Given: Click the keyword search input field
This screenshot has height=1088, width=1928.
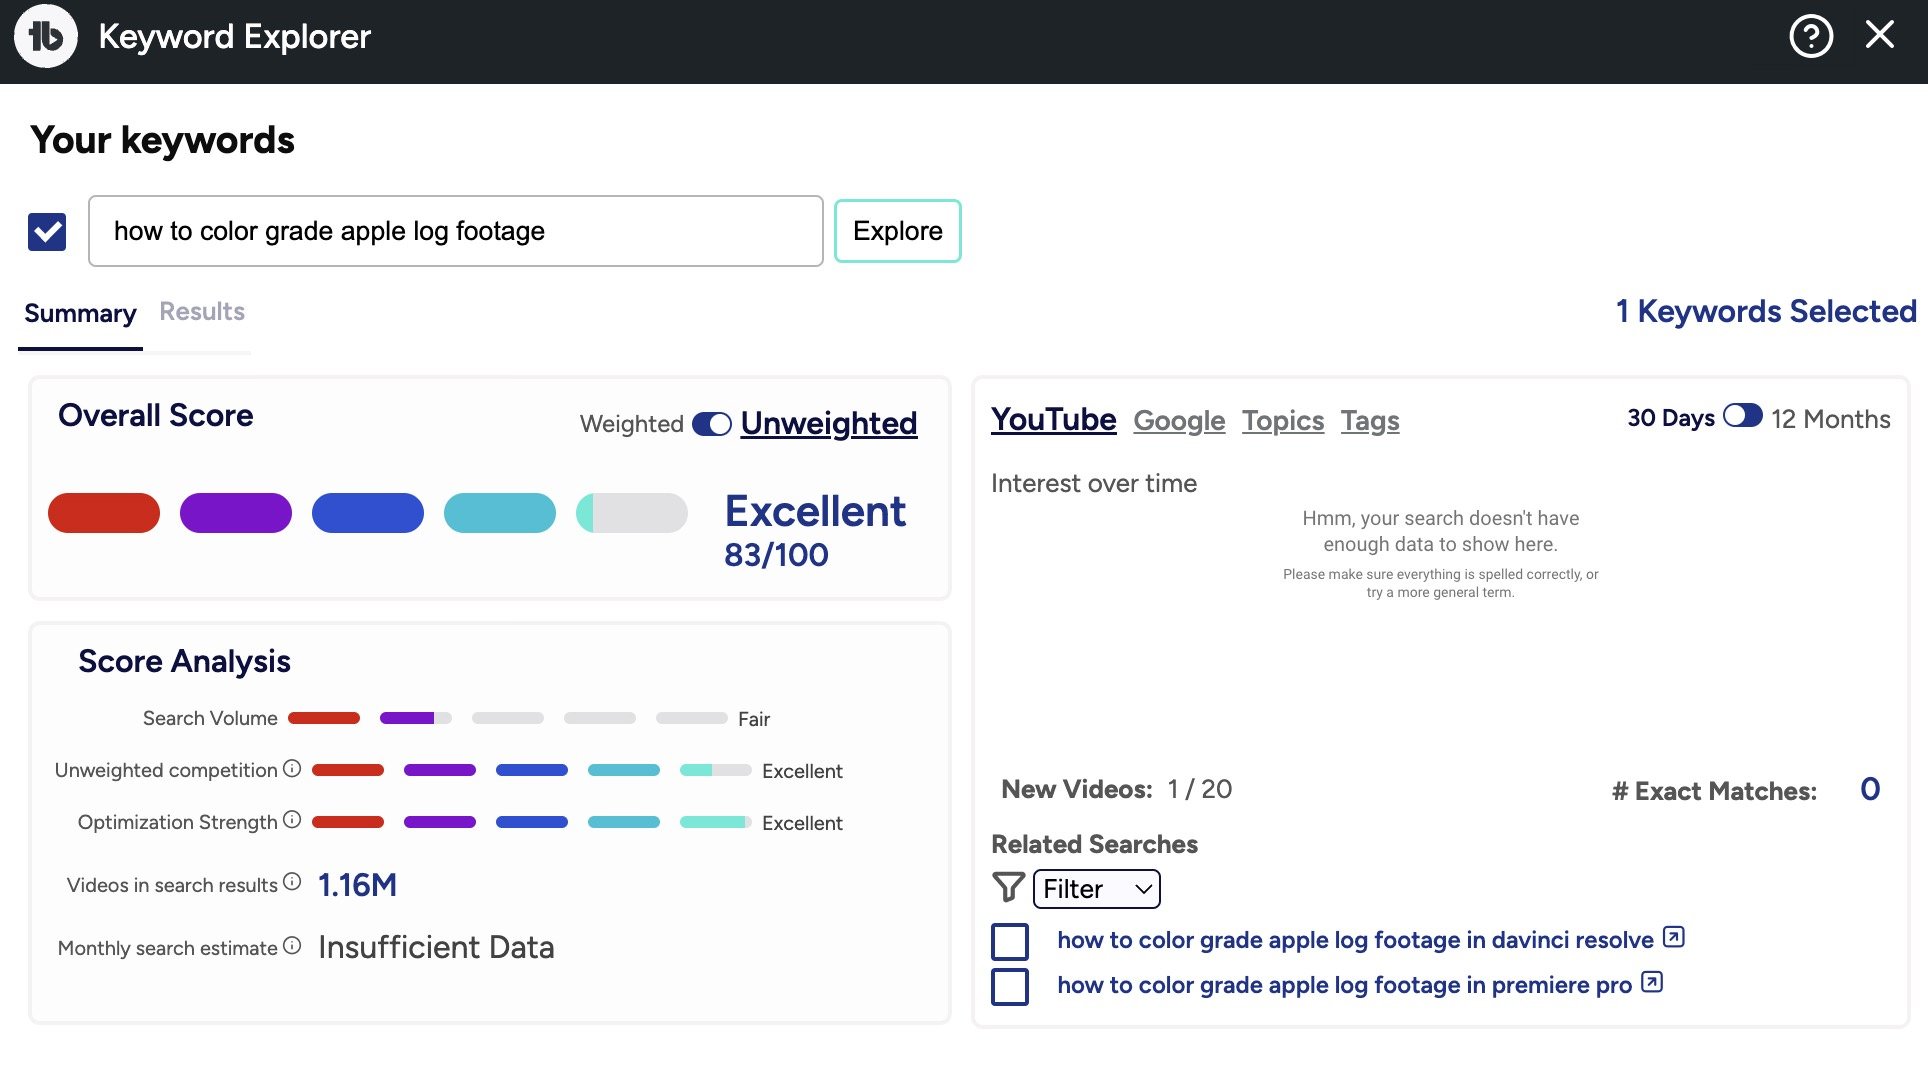Looking at the screenshot, I should tap(456, 231).
